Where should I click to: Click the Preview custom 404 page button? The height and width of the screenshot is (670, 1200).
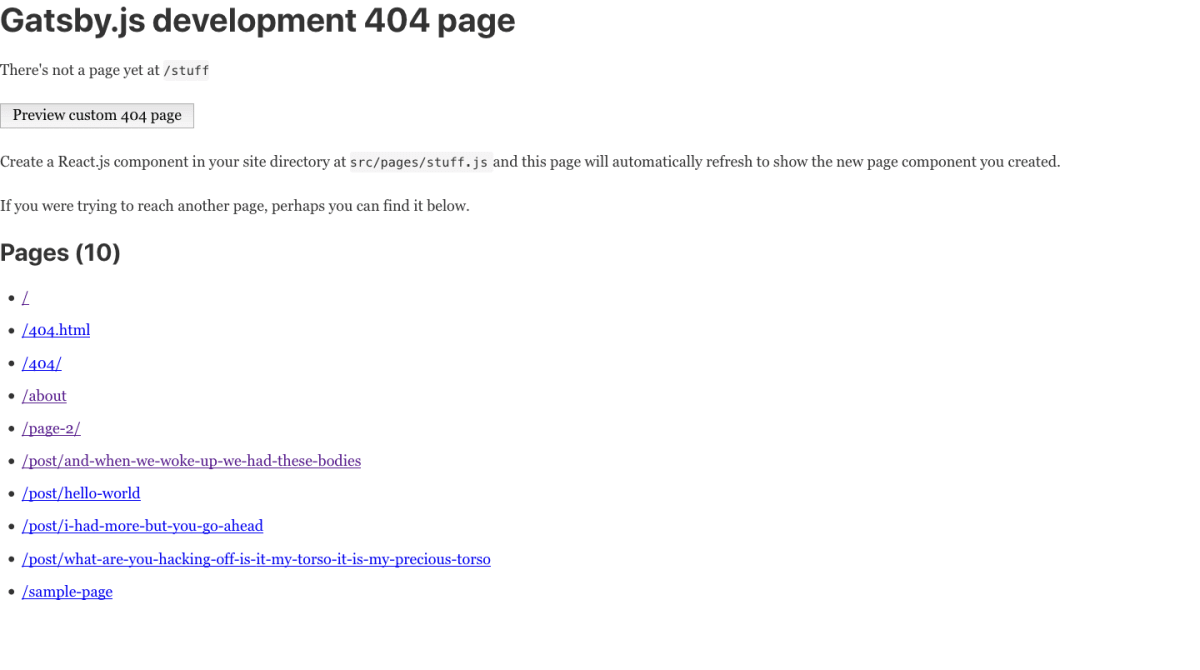coord(97,116)
